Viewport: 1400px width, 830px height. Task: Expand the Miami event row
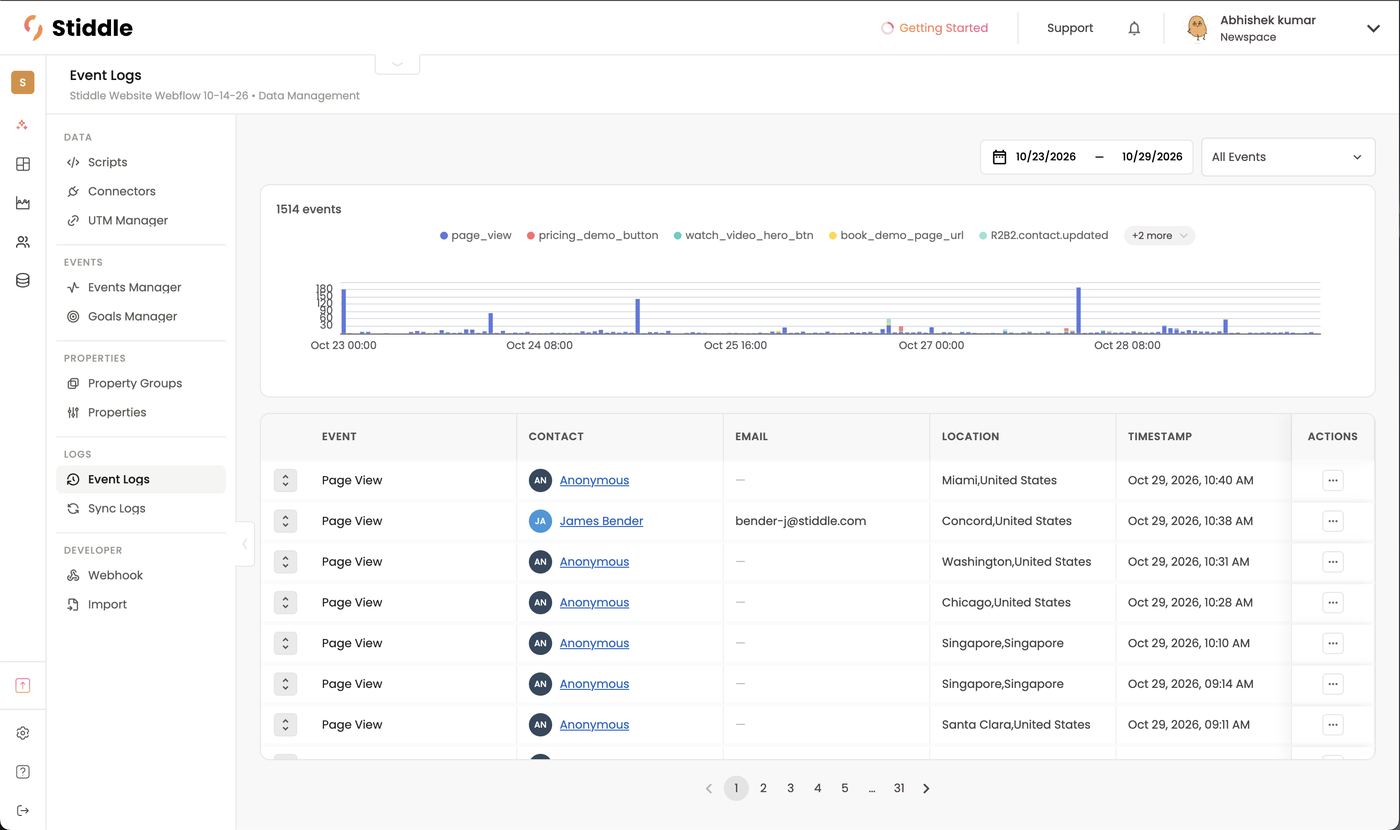click(x=285, y=480)
